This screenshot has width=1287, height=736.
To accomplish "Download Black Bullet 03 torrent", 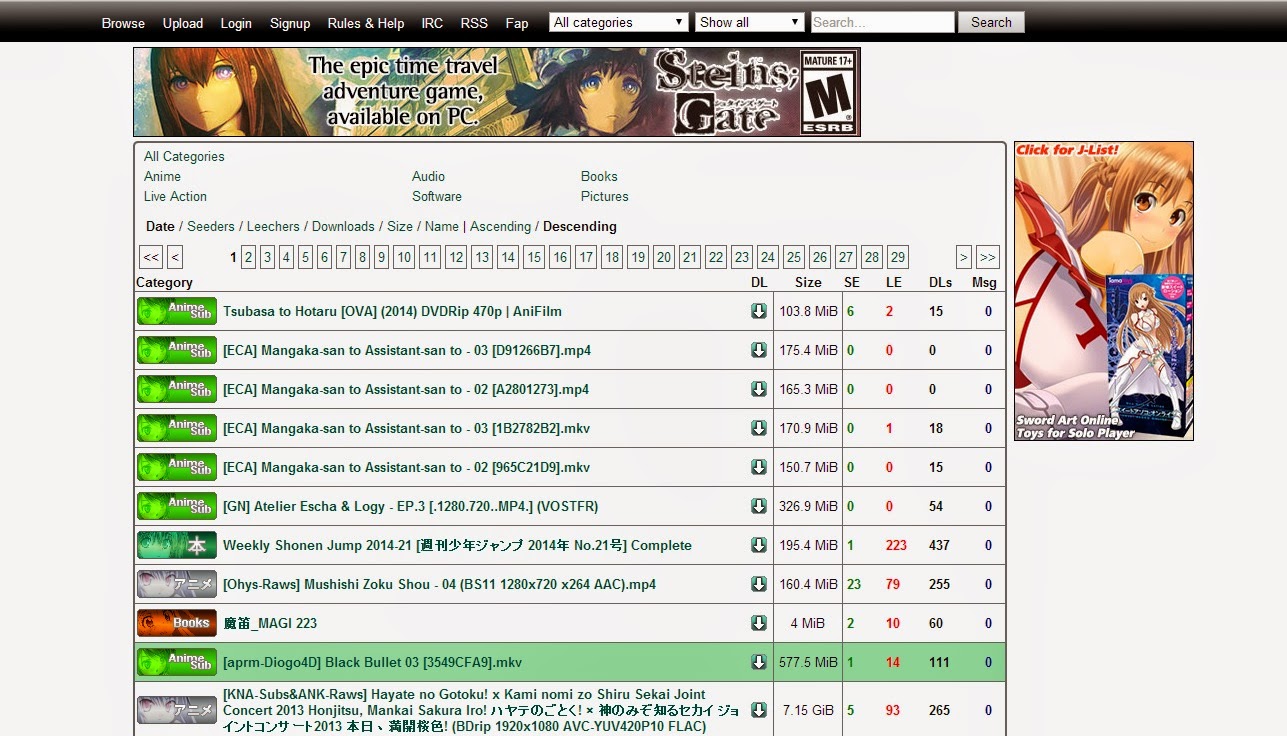I will [759, 662].
